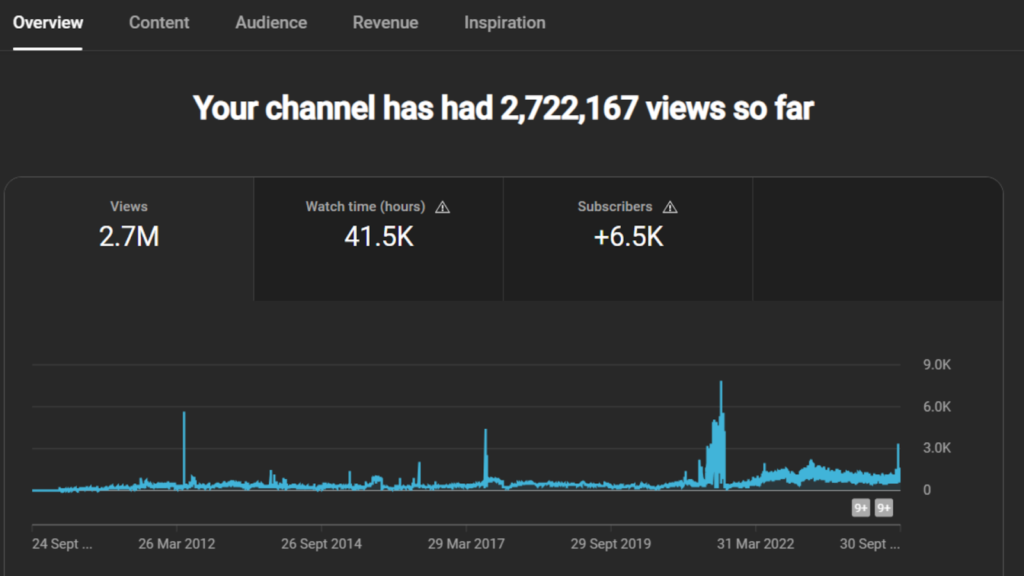Viewport: 1024px width, 576px height.
Task: Open the Inspiration tab
Action: click(504, 22)
